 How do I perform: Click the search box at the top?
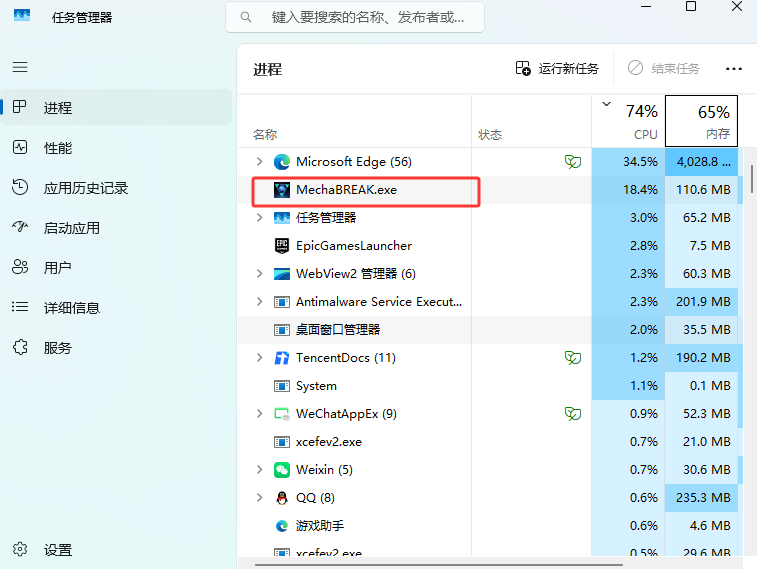(x=355, y=17)
